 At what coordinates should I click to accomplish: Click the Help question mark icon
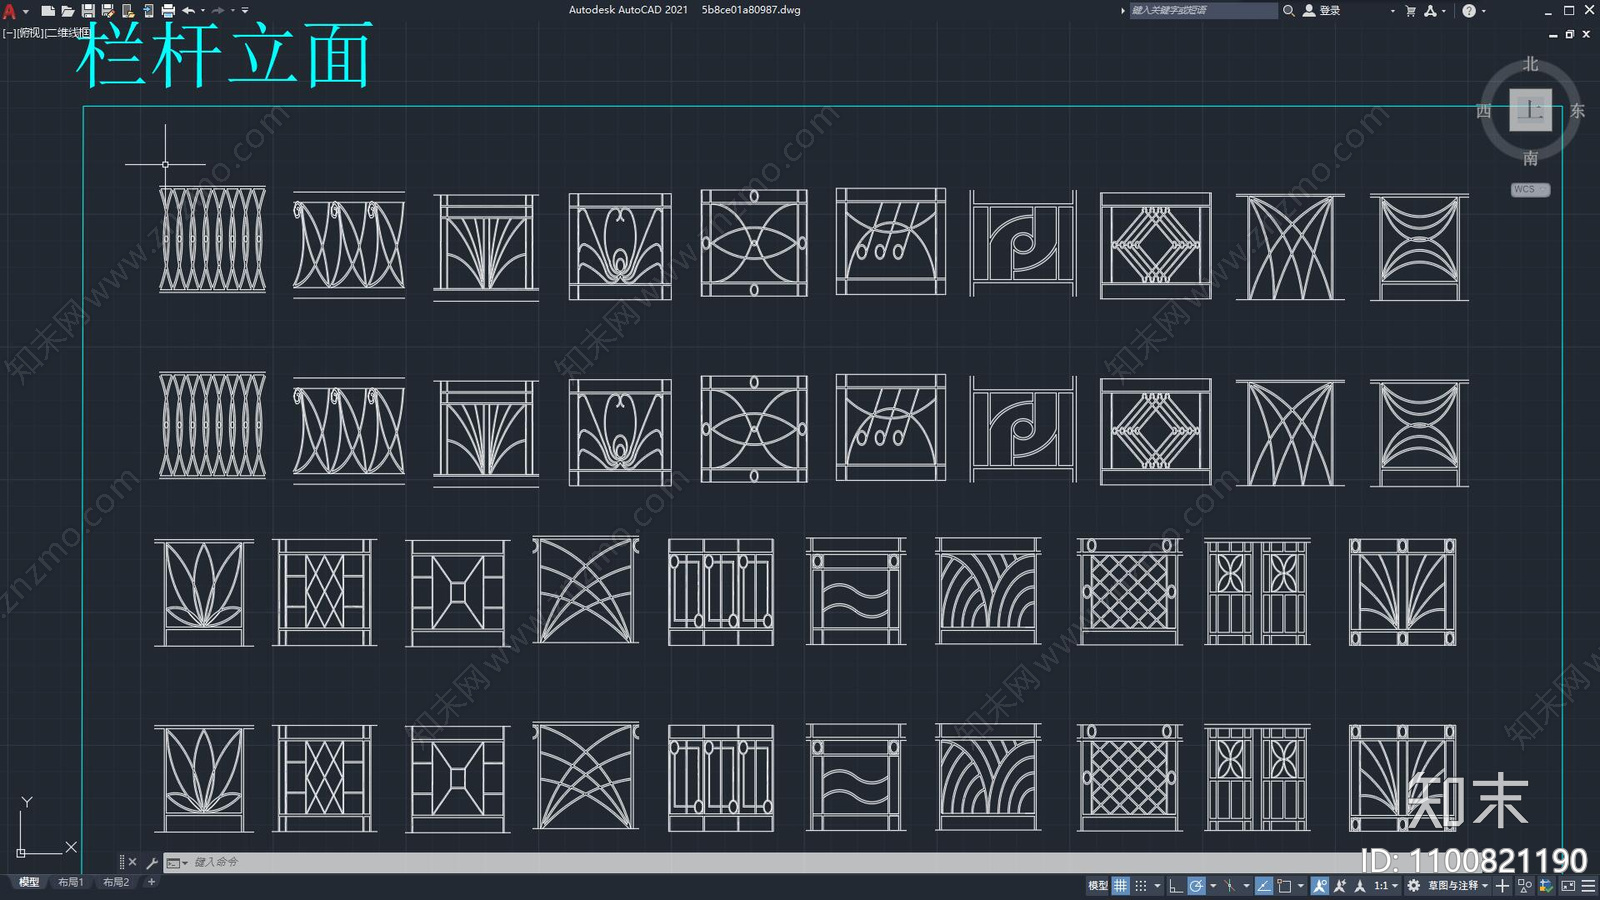pos(1469,11)
